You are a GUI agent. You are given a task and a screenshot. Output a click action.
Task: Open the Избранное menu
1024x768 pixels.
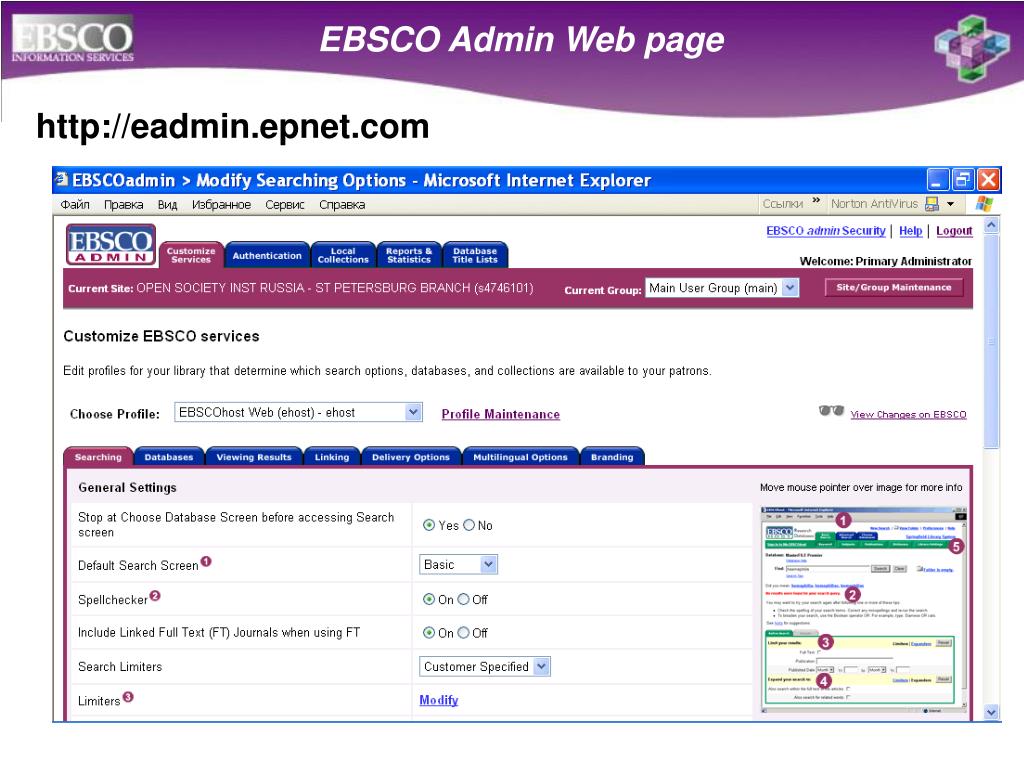221,204
